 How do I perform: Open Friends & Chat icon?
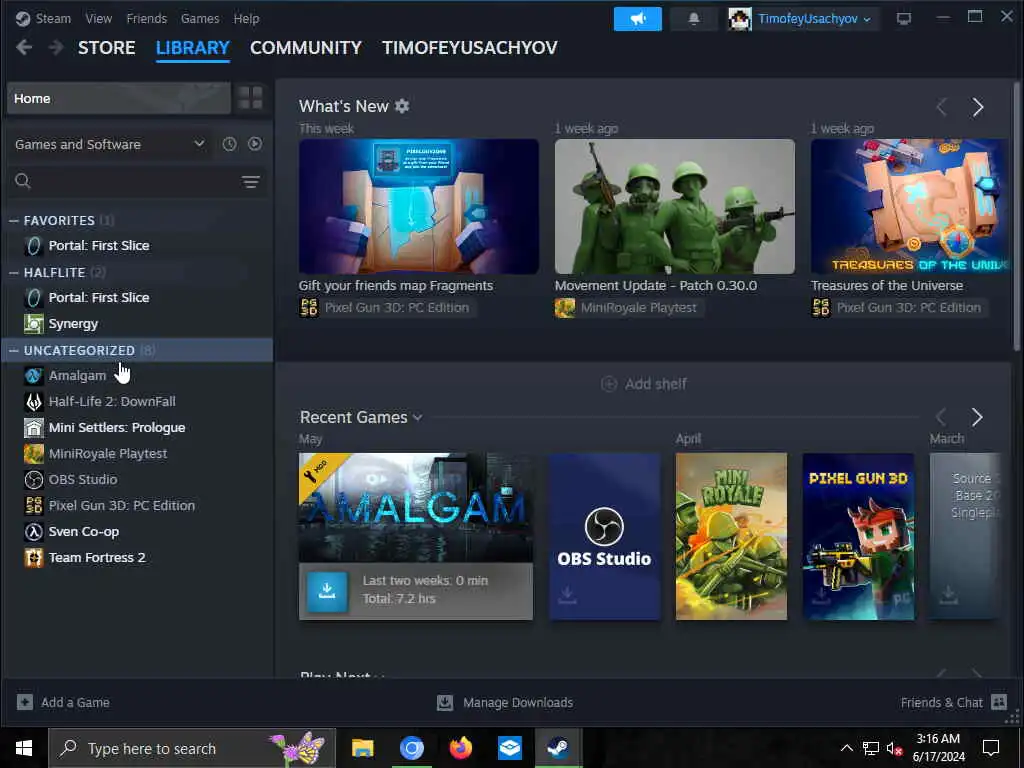click(999, 702)
